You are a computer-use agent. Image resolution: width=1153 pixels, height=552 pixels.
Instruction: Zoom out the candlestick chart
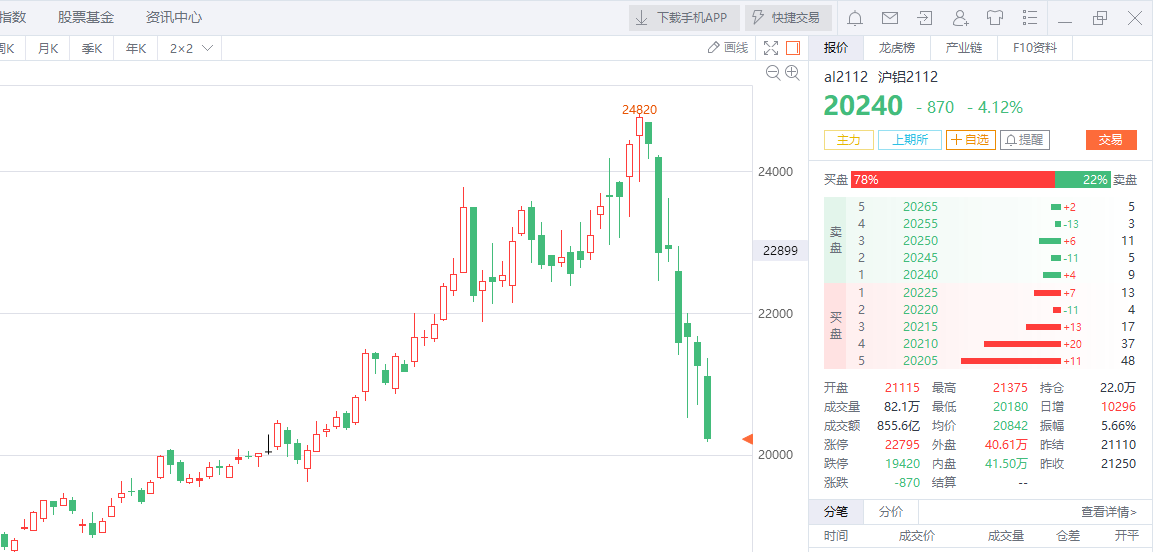pyautogui.click(x=772, y=72)
